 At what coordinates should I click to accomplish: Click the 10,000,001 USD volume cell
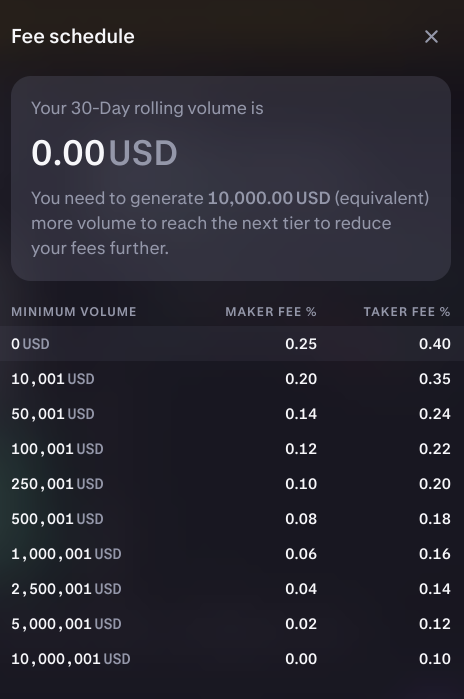[70, 659]
